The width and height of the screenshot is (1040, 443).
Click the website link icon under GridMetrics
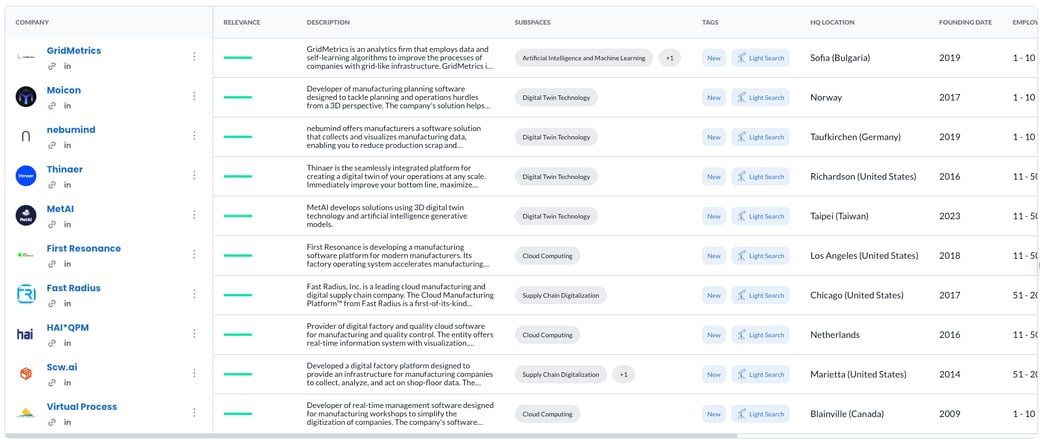coord(52,66)
